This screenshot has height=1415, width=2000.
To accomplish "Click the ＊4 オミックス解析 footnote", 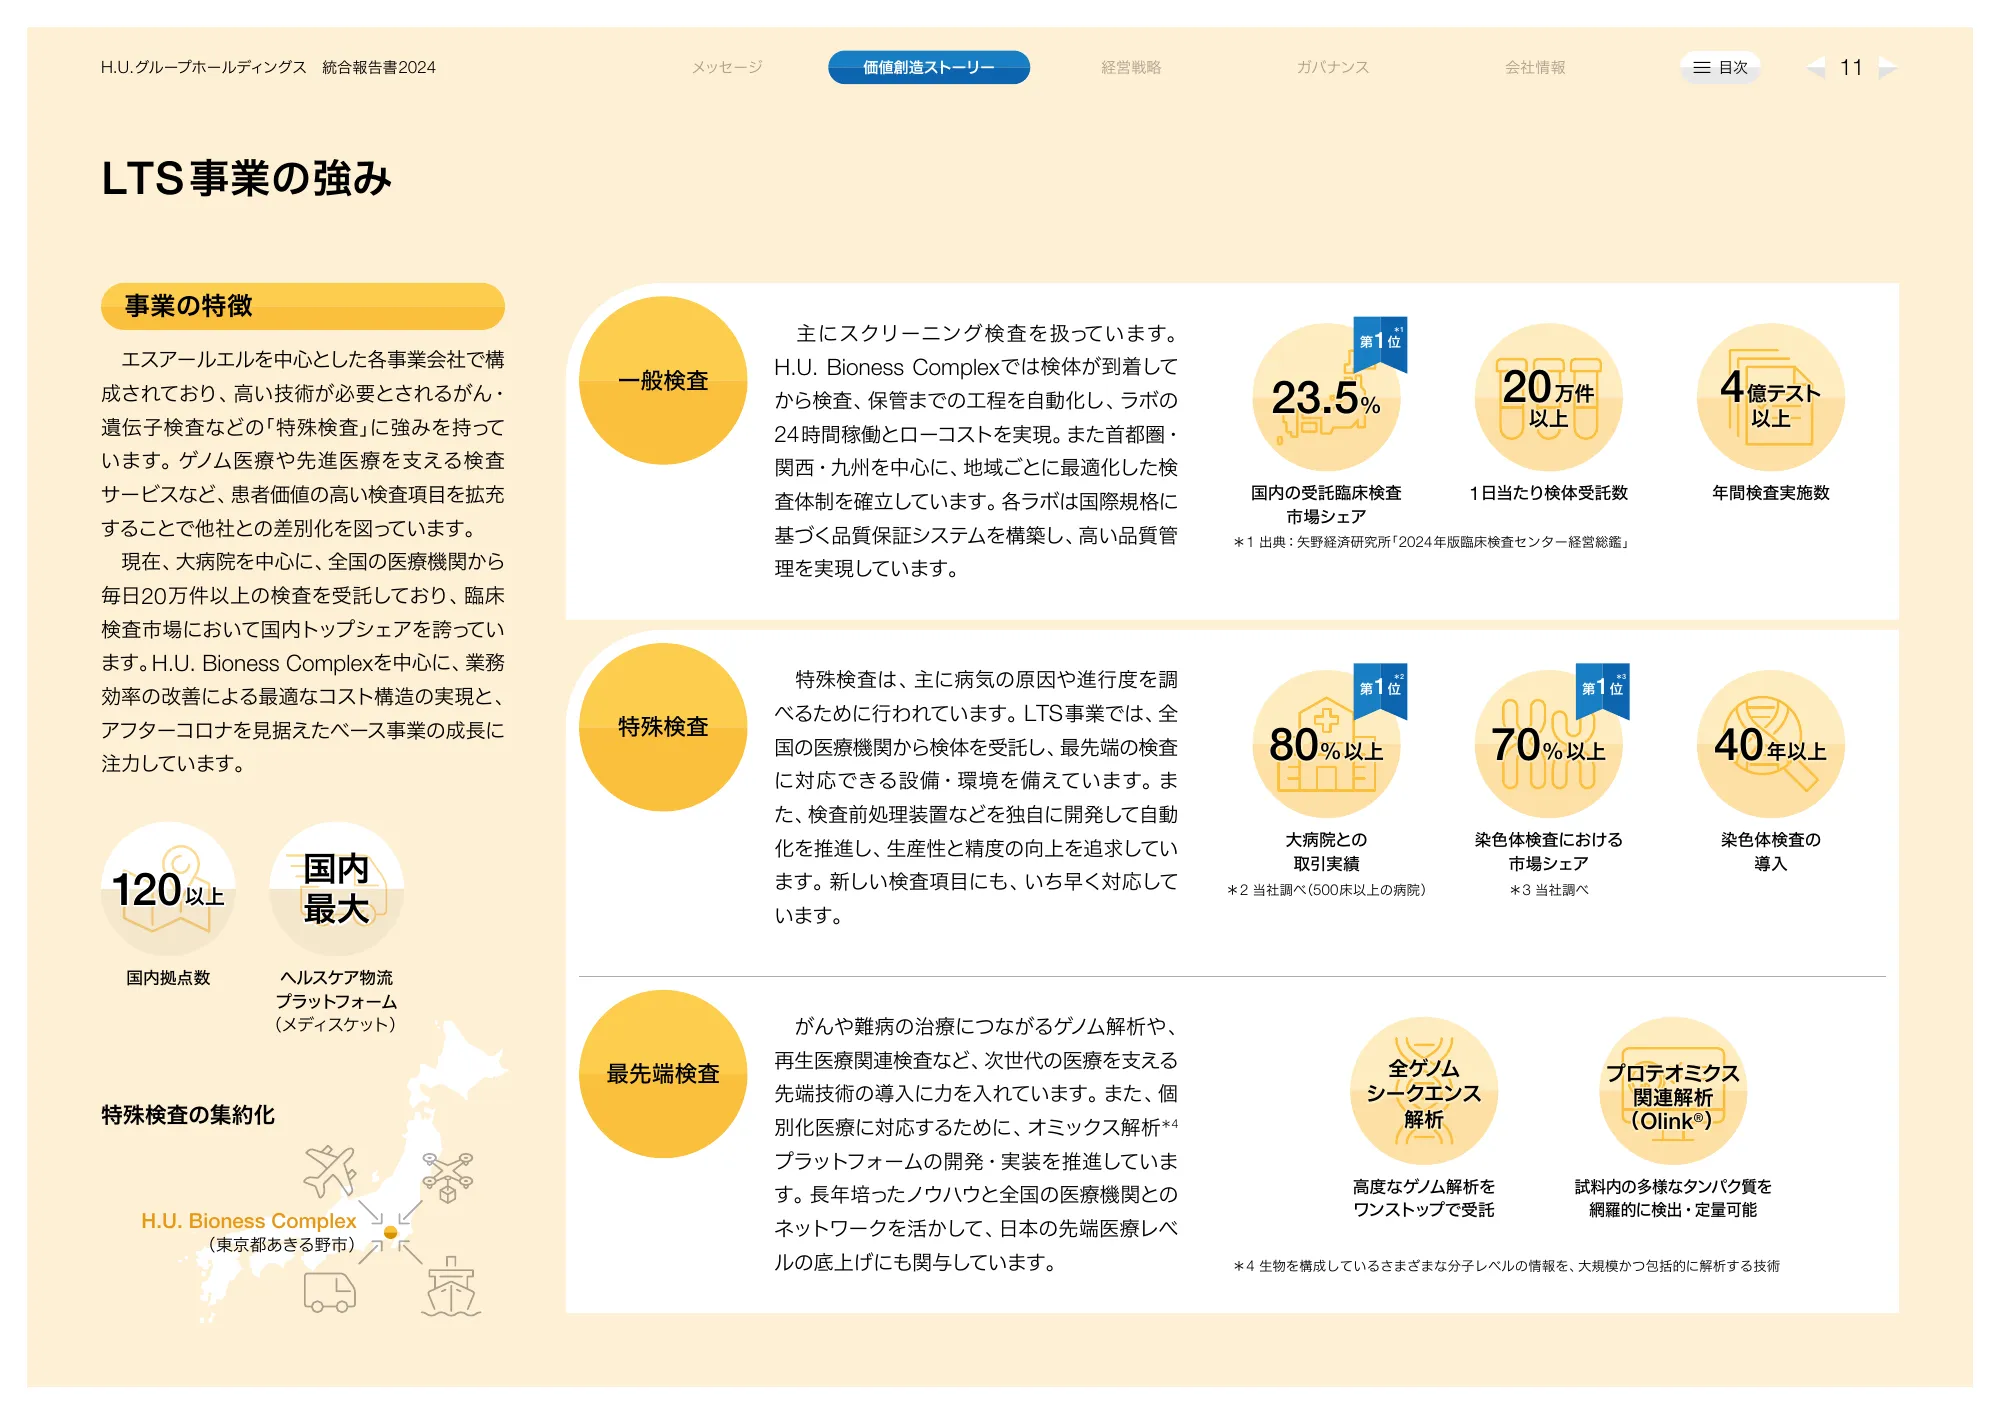I will (1506, 1266).
